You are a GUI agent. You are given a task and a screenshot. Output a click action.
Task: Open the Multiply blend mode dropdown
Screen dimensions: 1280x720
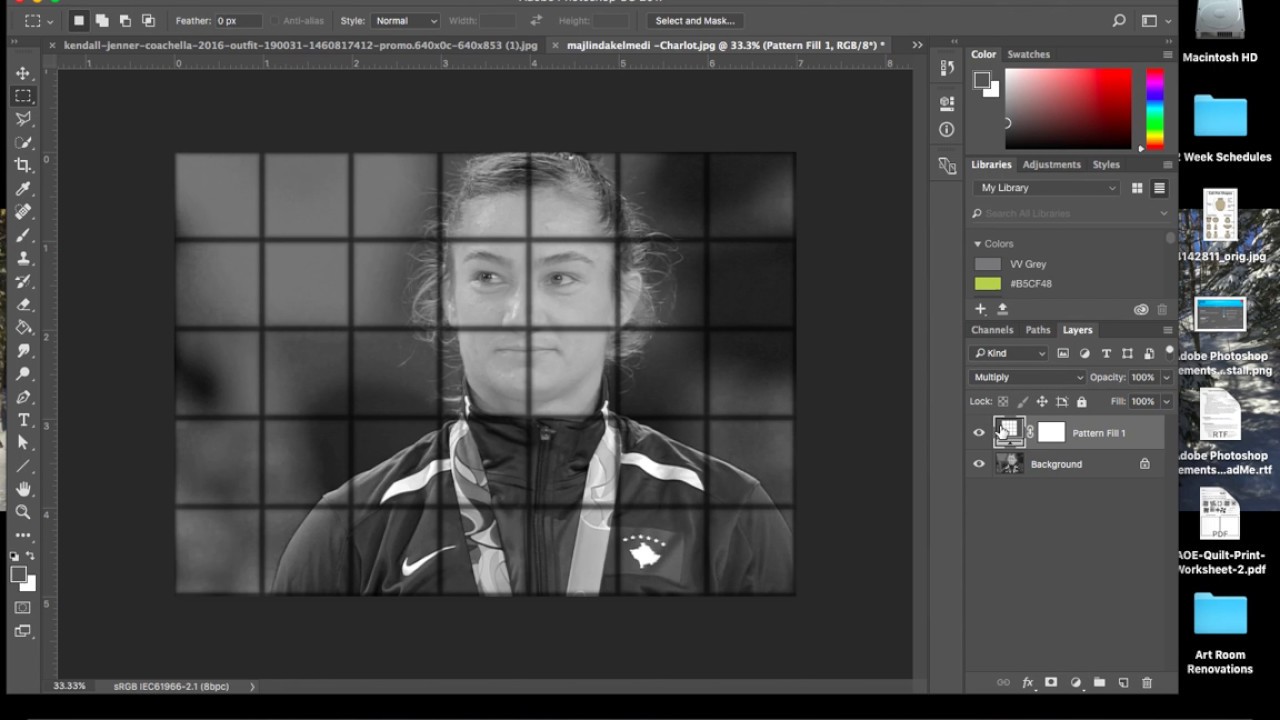coord(1027,377)
